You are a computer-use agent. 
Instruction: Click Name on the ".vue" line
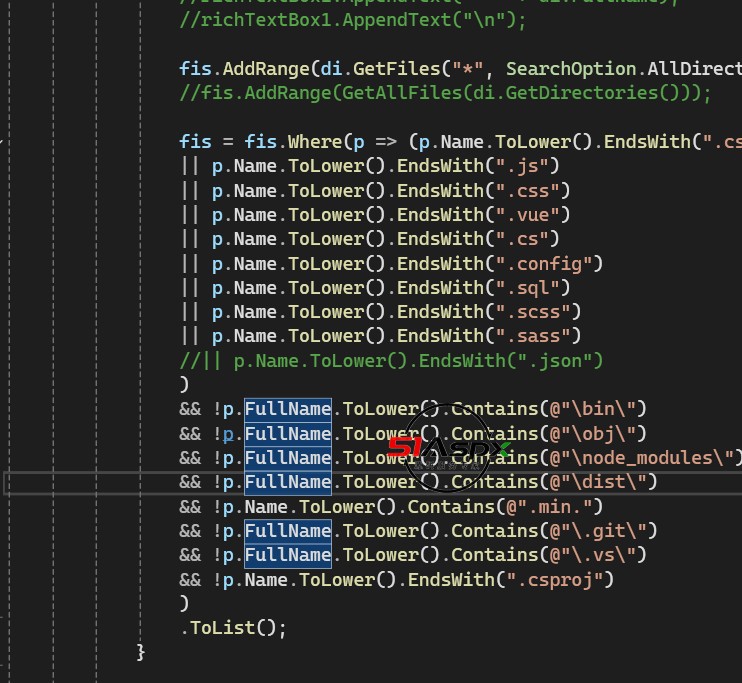coord(255,215)
